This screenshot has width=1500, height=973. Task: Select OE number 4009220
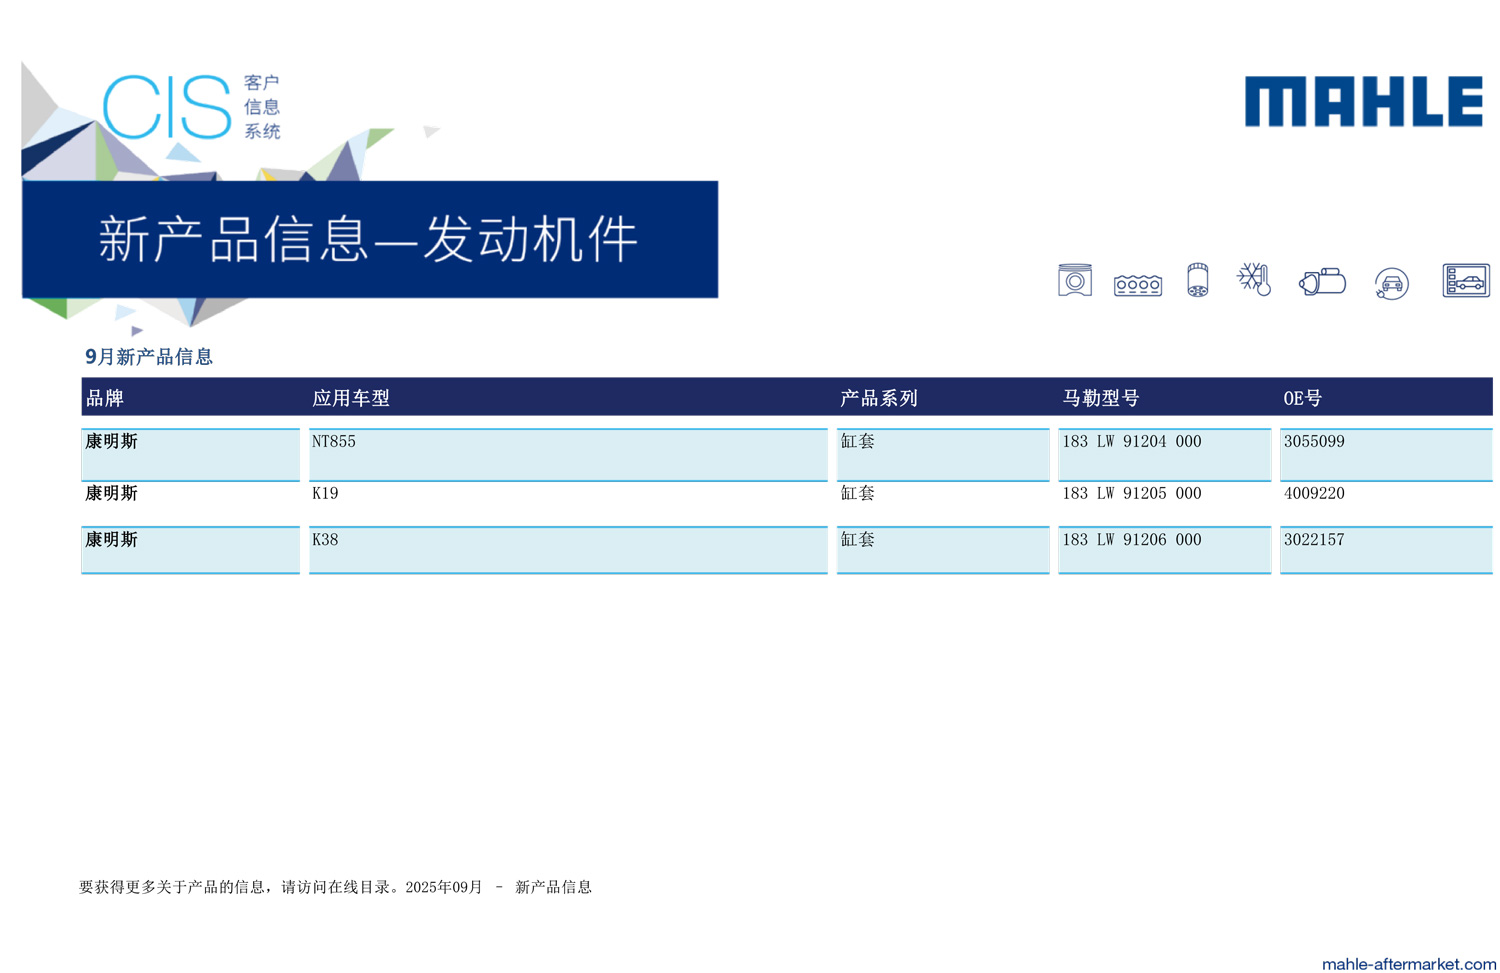(1313, 494)
